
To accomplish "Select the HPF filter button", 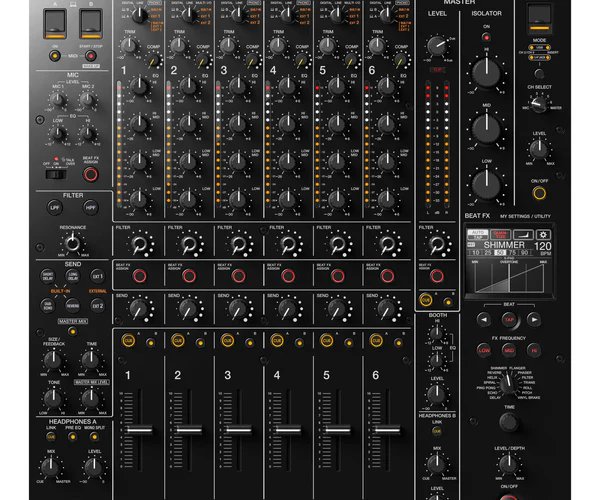I will (91, 207).
